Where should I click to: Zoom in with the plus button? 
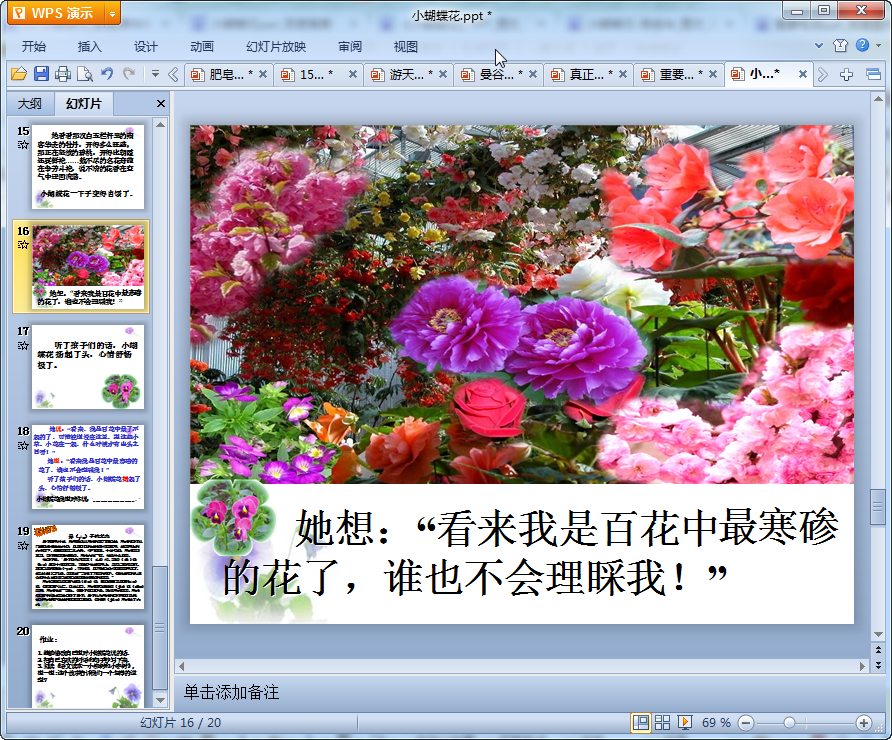pyautogui.click(x=864, y=723)
